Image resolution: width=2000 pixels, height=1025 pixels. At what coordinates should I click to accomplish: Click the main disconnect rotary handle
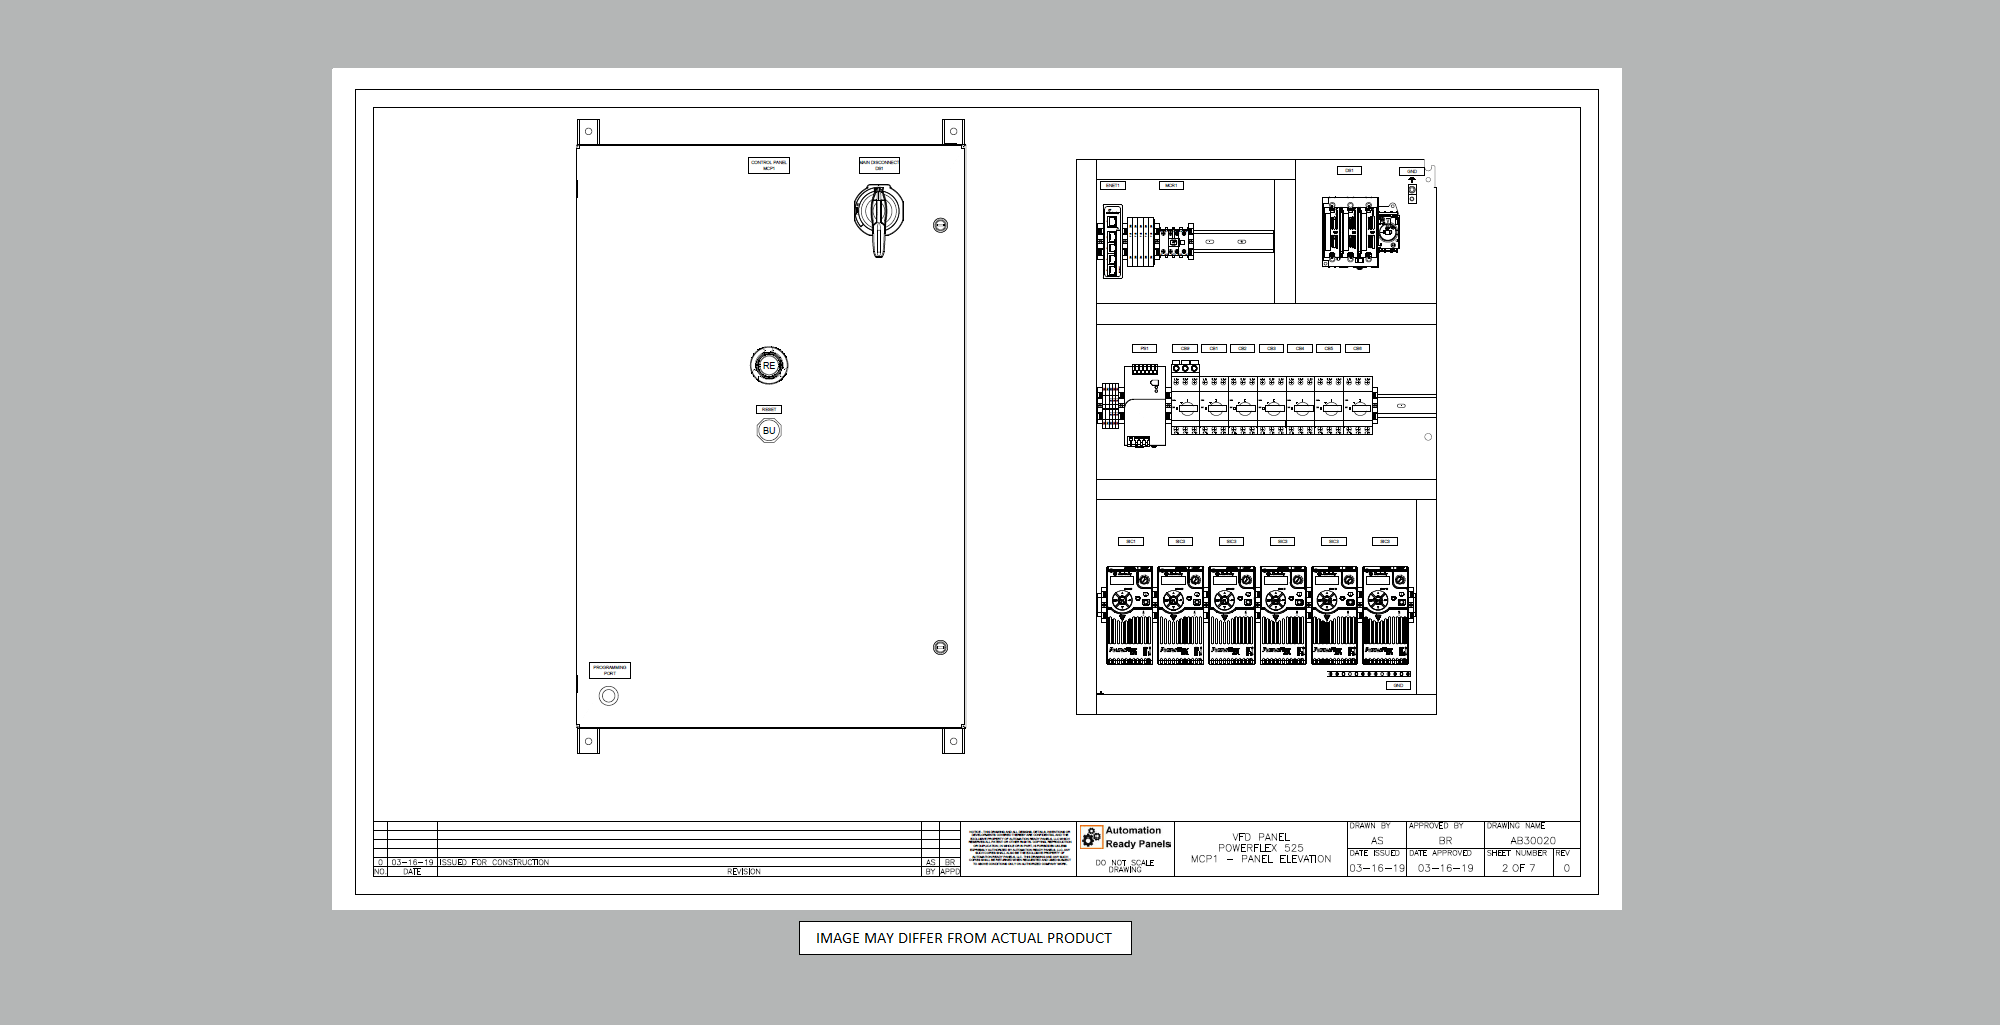[879, 216]
